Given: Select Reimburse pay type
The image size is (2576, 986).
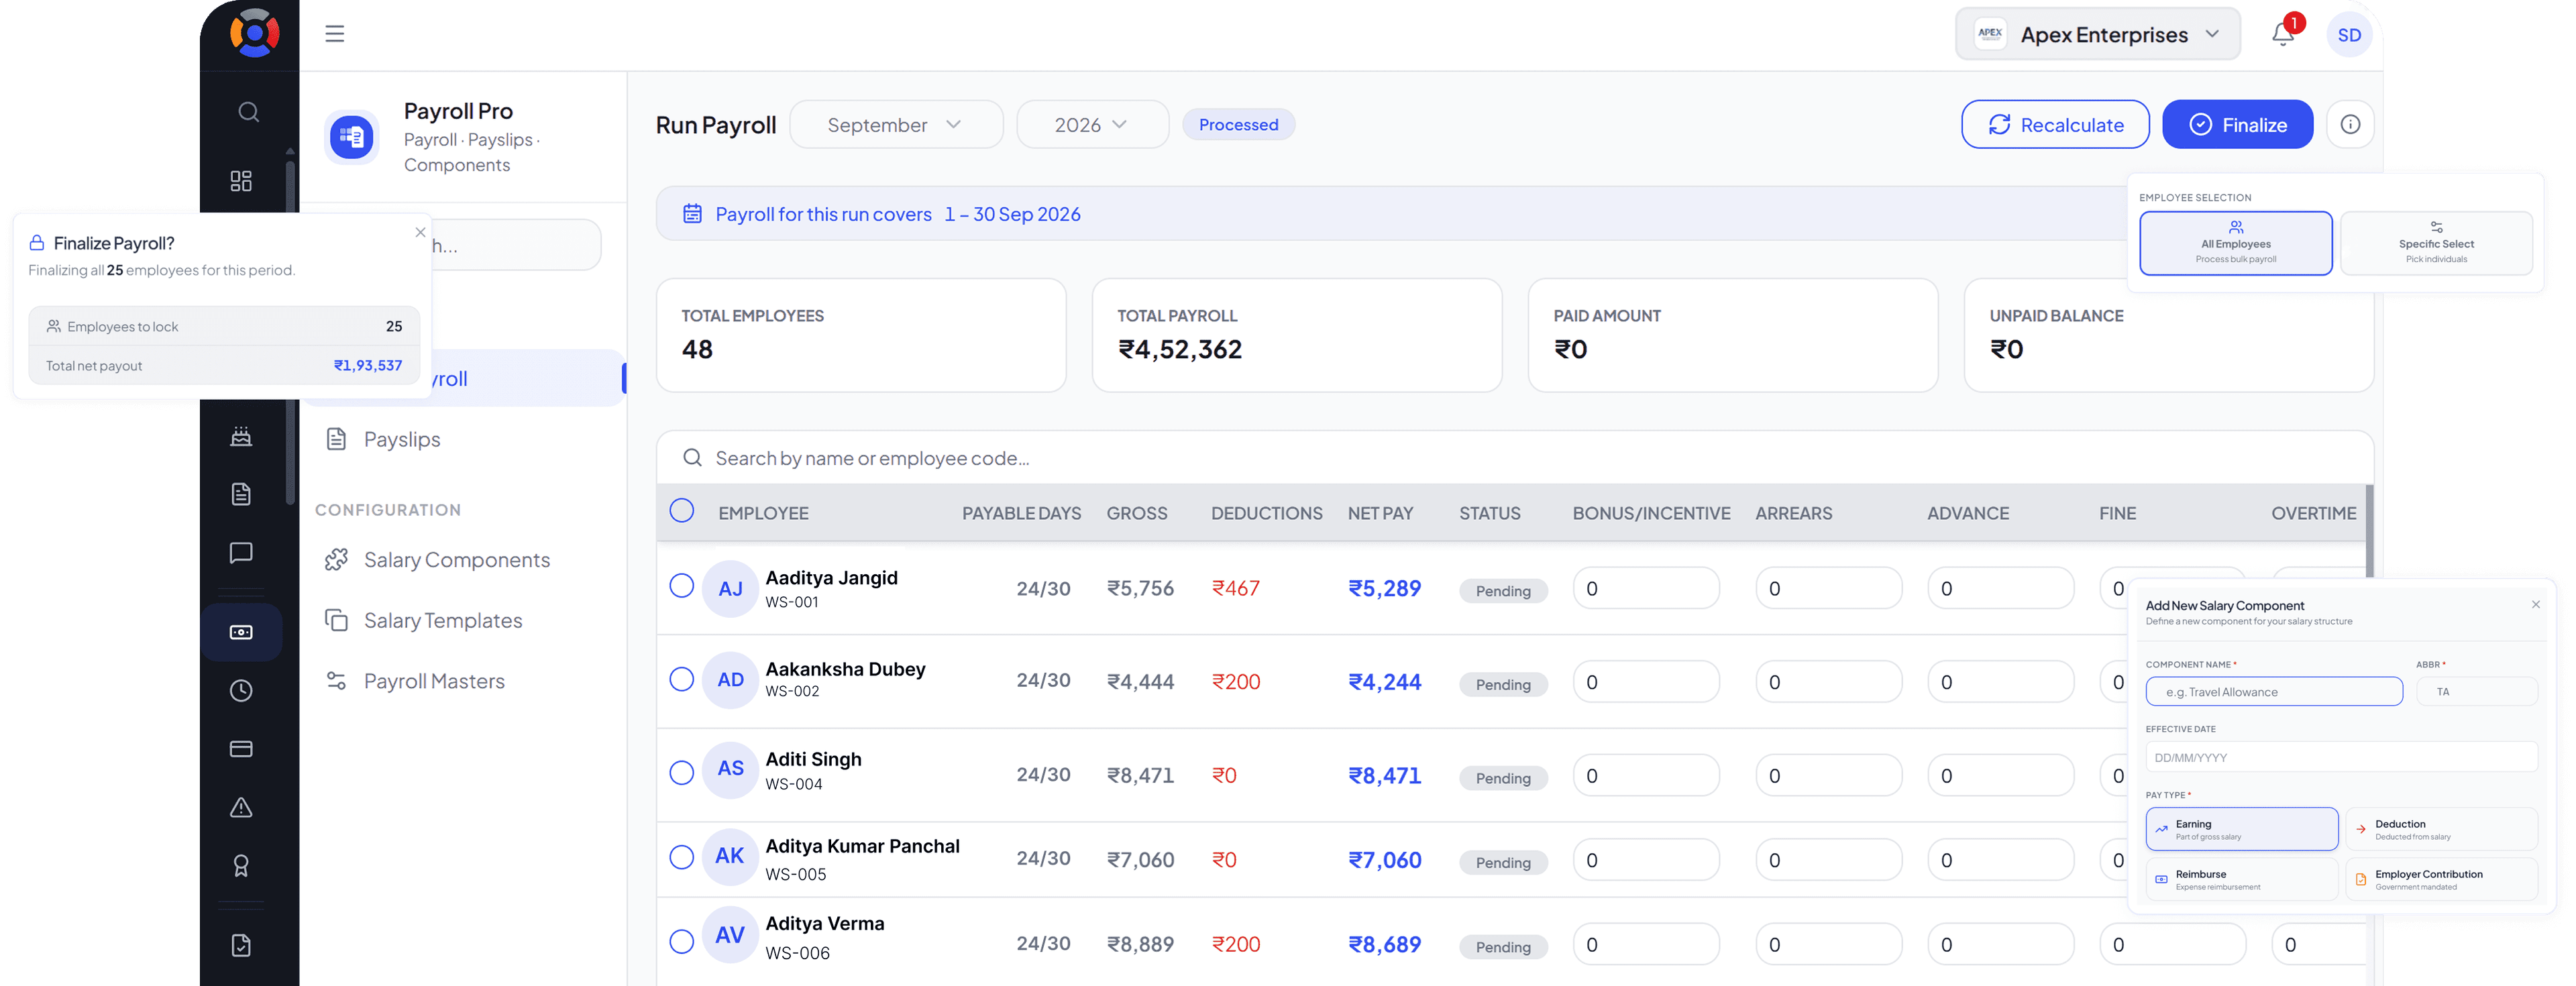Looking at the screenshot, I should coord(2241,879).
